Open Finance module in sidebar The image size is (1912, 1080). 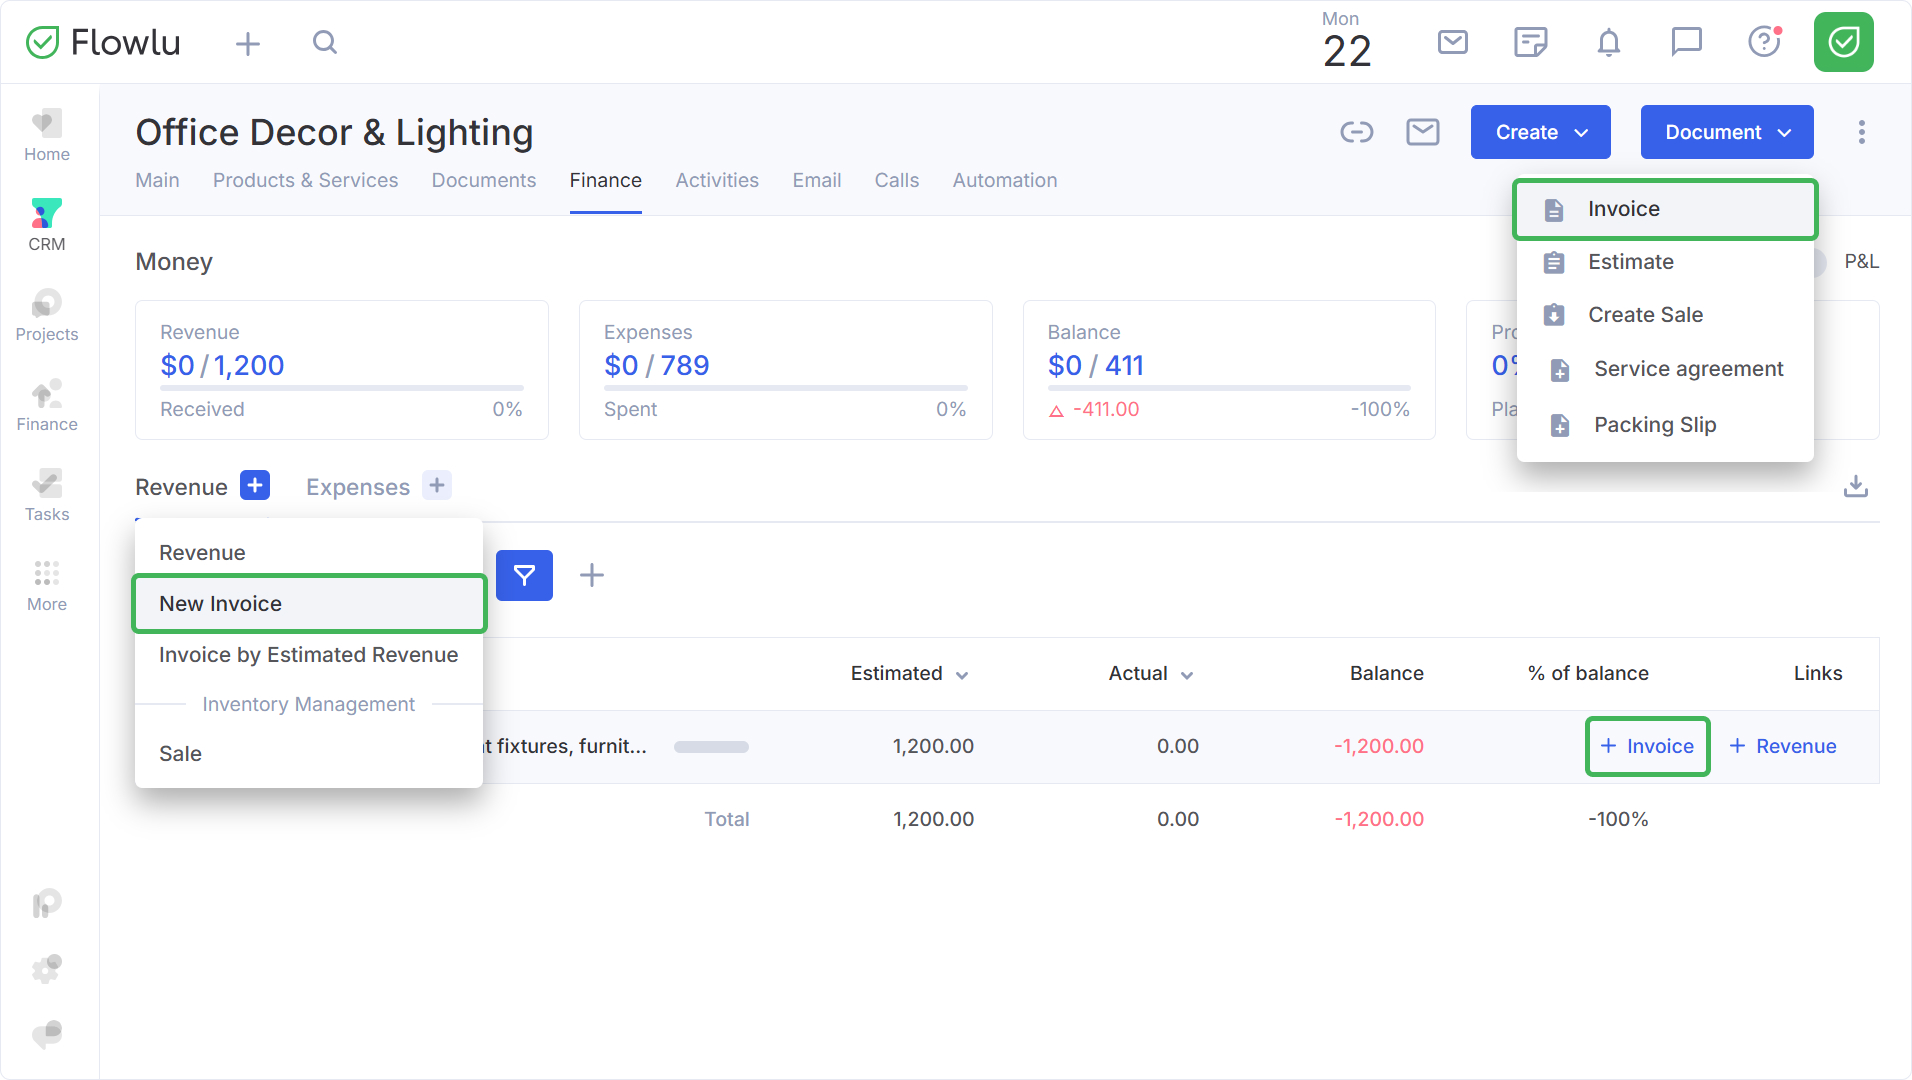click(x=47, y=405)
